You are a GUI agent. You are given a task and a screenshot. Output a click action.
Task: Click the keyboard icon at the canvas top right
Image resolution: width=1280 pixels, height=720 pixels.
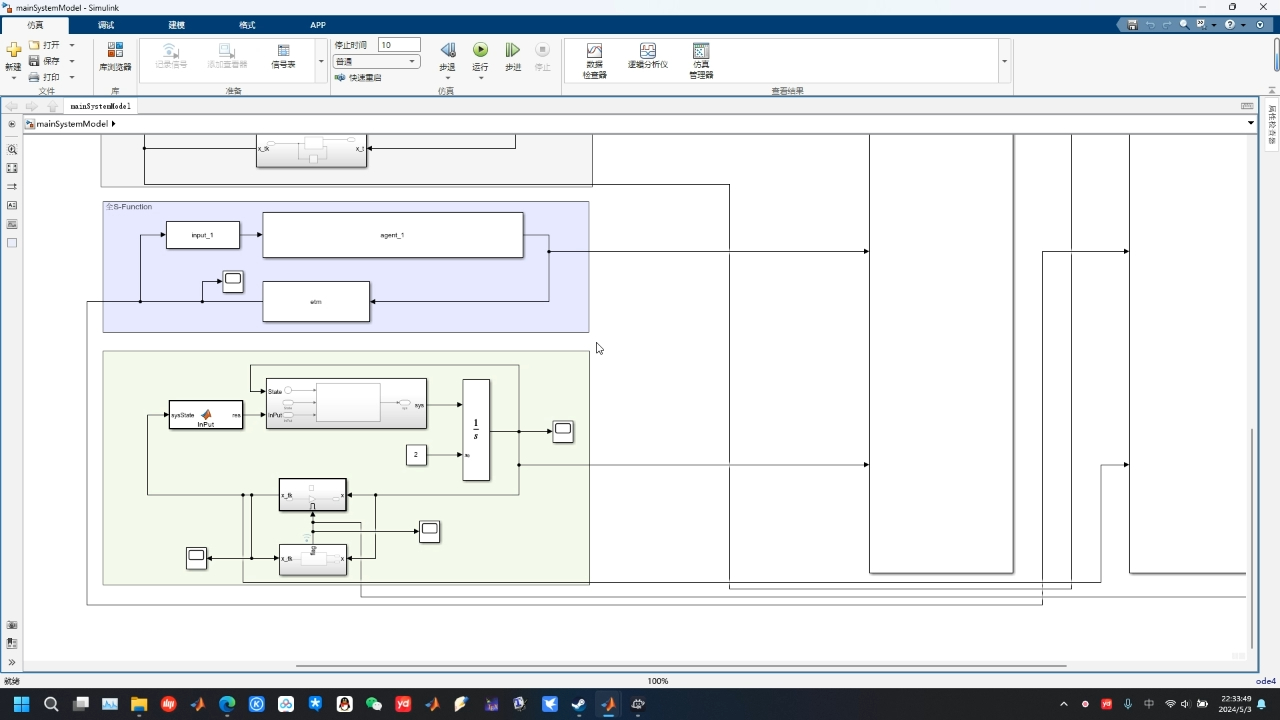click(x=1247, y=105)
